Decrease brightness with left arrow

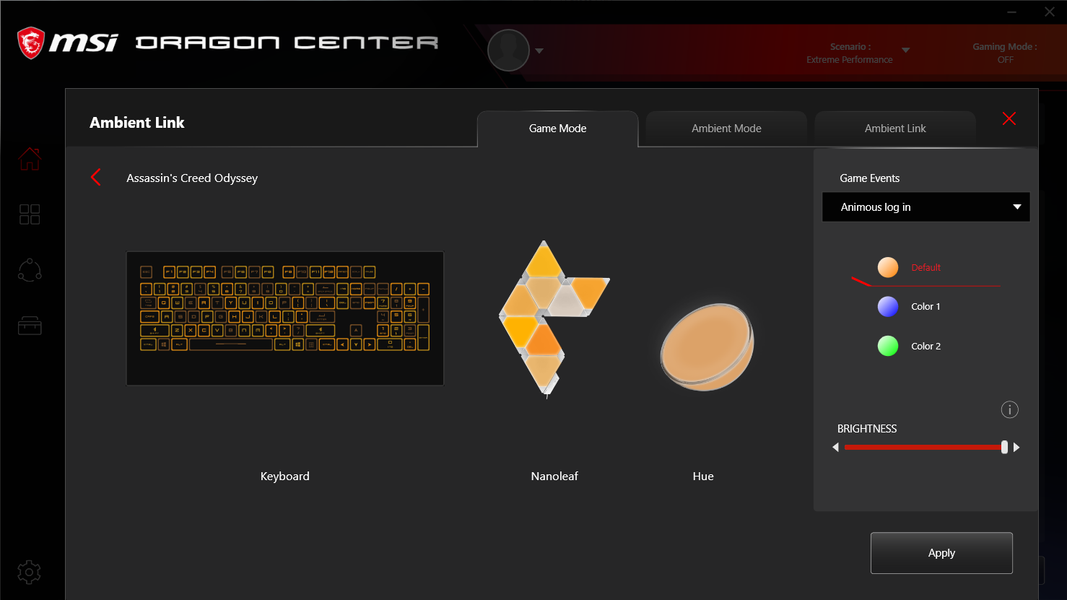point(836,448)
